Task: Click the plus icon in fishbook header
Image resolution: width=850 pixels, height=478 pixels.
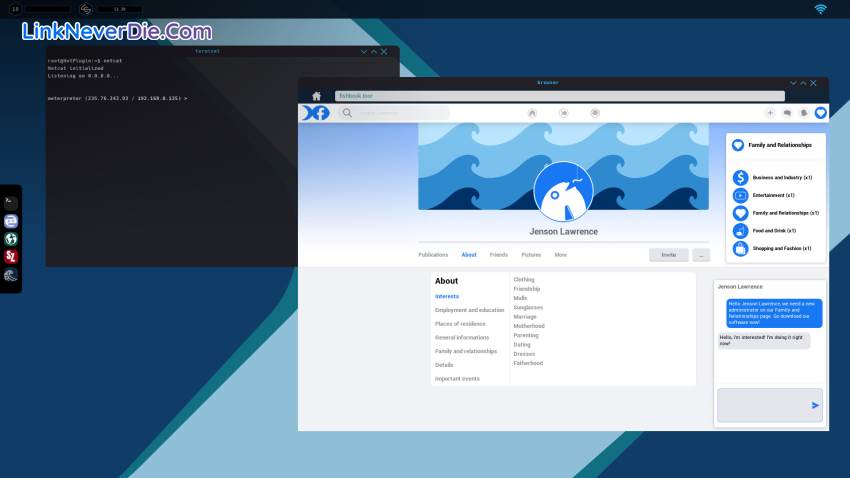Action: pos(770,113)
